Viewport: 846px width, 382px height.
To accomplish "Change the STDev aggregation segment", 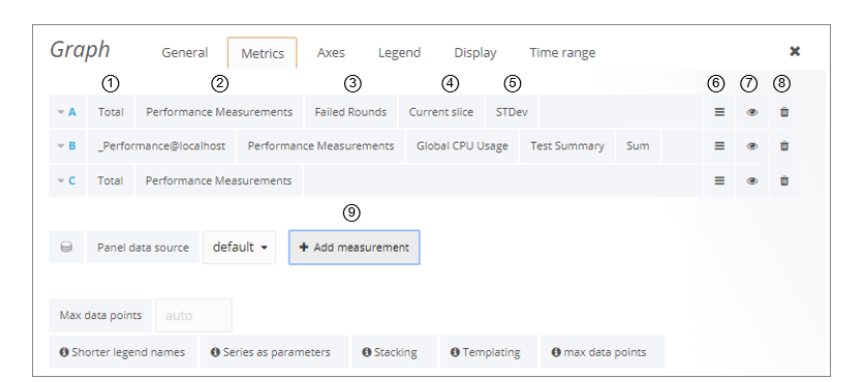I will (511, 112).
